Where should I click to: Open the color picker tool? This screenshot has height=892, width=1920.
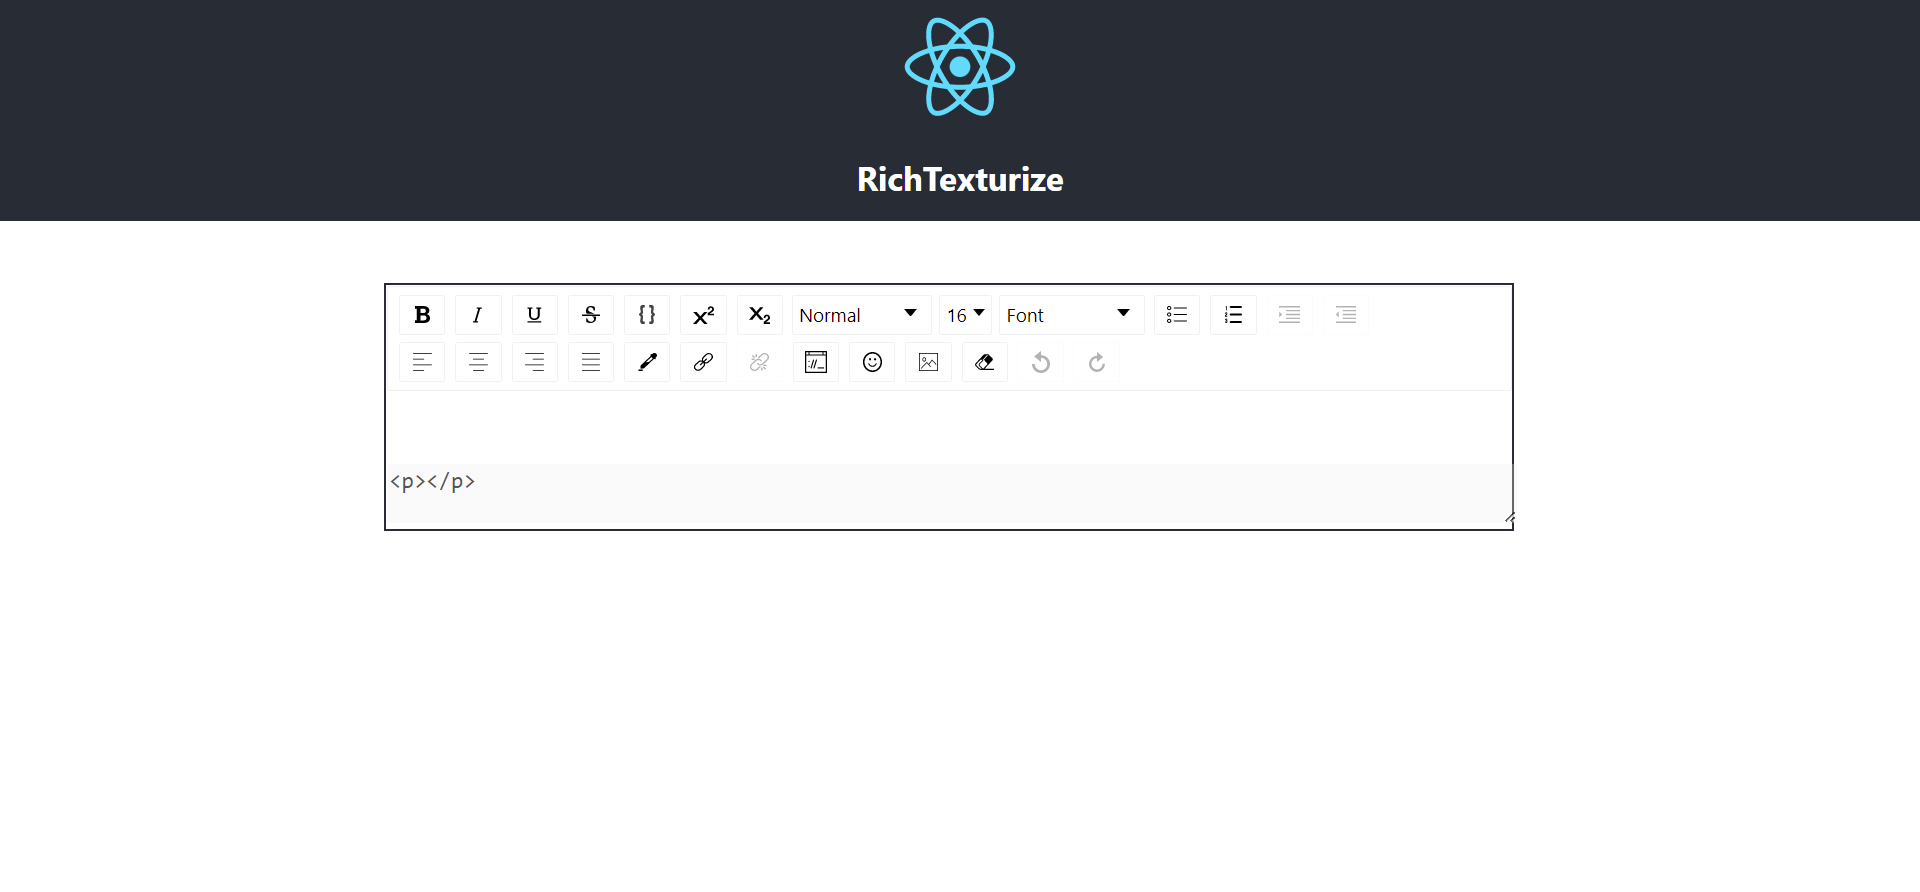pyautogui.click(x=647, y=362)
